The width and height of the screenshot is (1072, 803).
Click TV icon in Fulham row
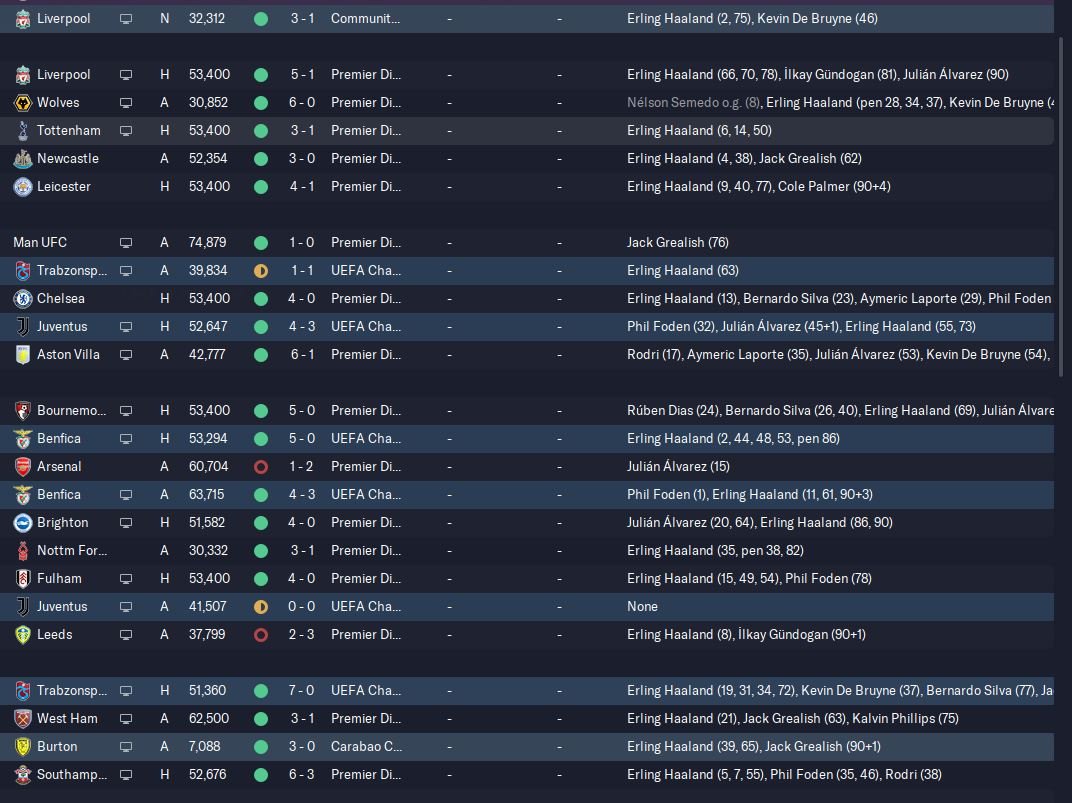[x=126, y=579]
